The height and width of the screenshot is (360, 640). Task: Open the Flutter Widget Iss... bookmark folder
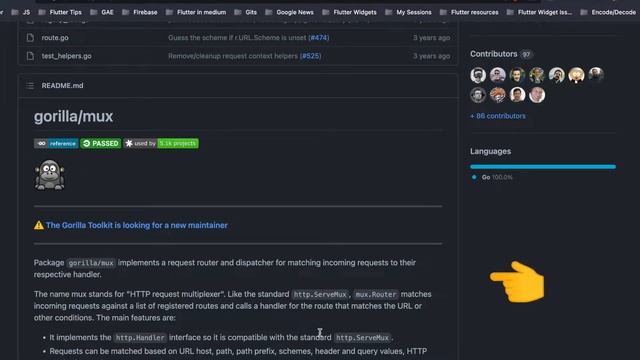(539, 12)
